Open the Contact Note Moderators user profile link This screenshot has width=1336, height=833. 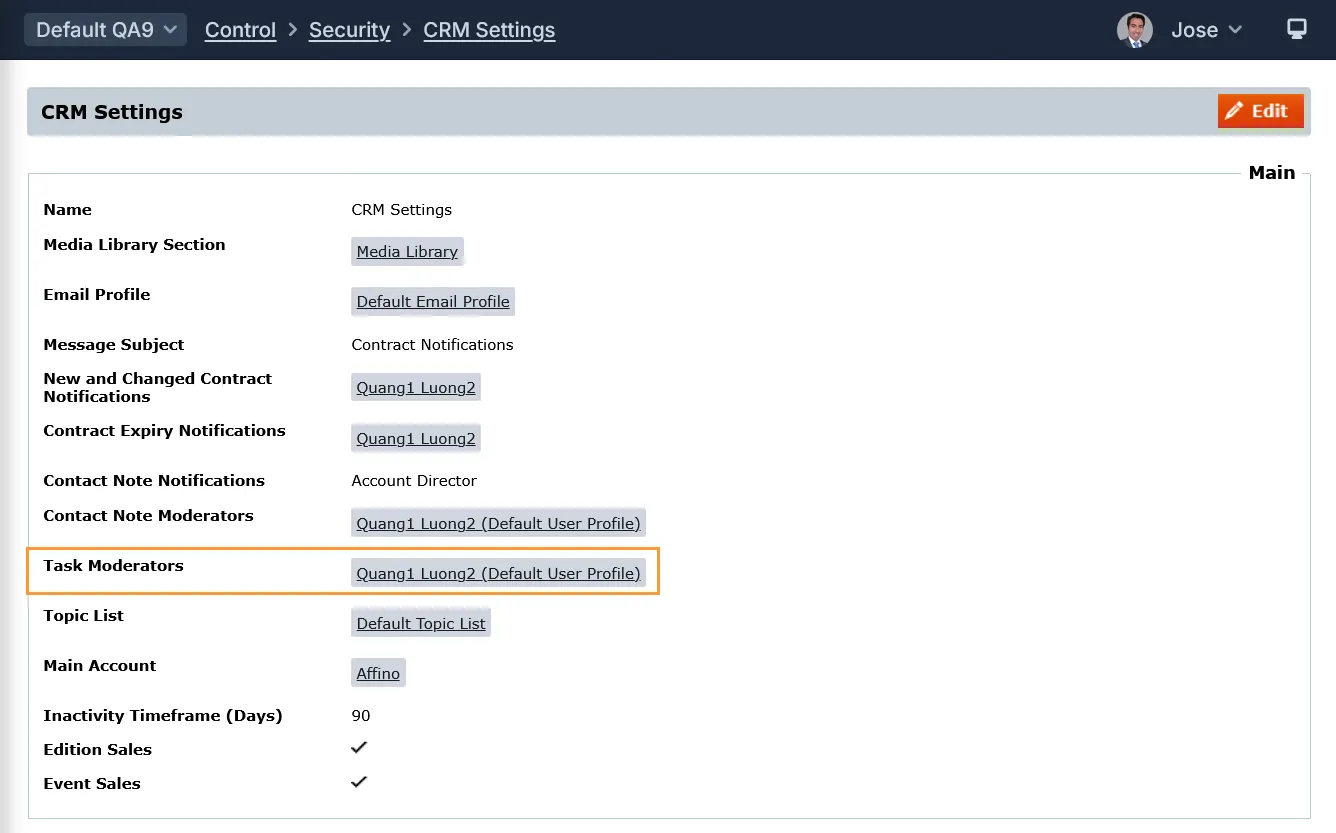498,524
